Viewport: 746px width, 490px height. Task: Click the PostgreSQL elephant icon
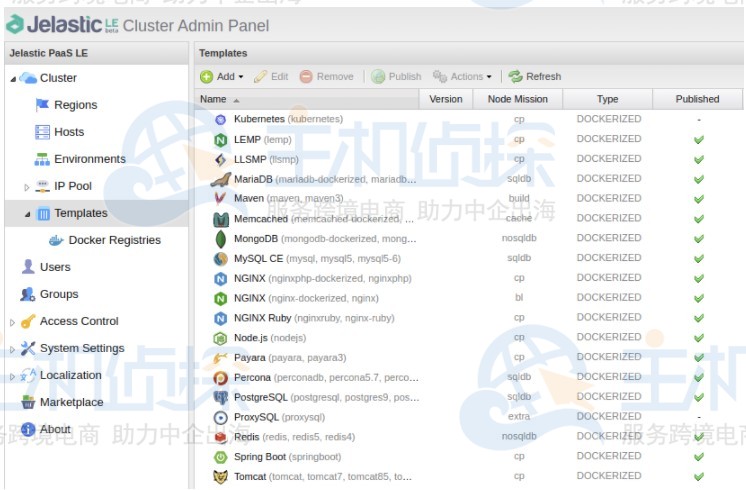coord(220,398)
